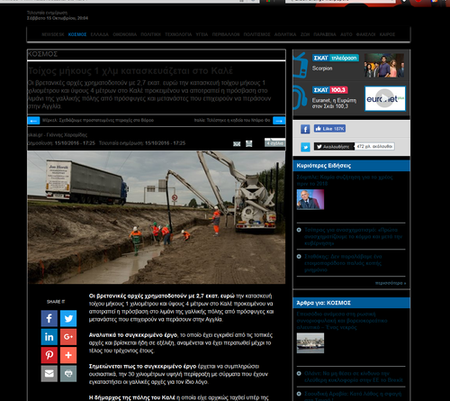Open Σαουδική Αραβία headline link
Screen dimensions: 450x401
coord(352,396)
